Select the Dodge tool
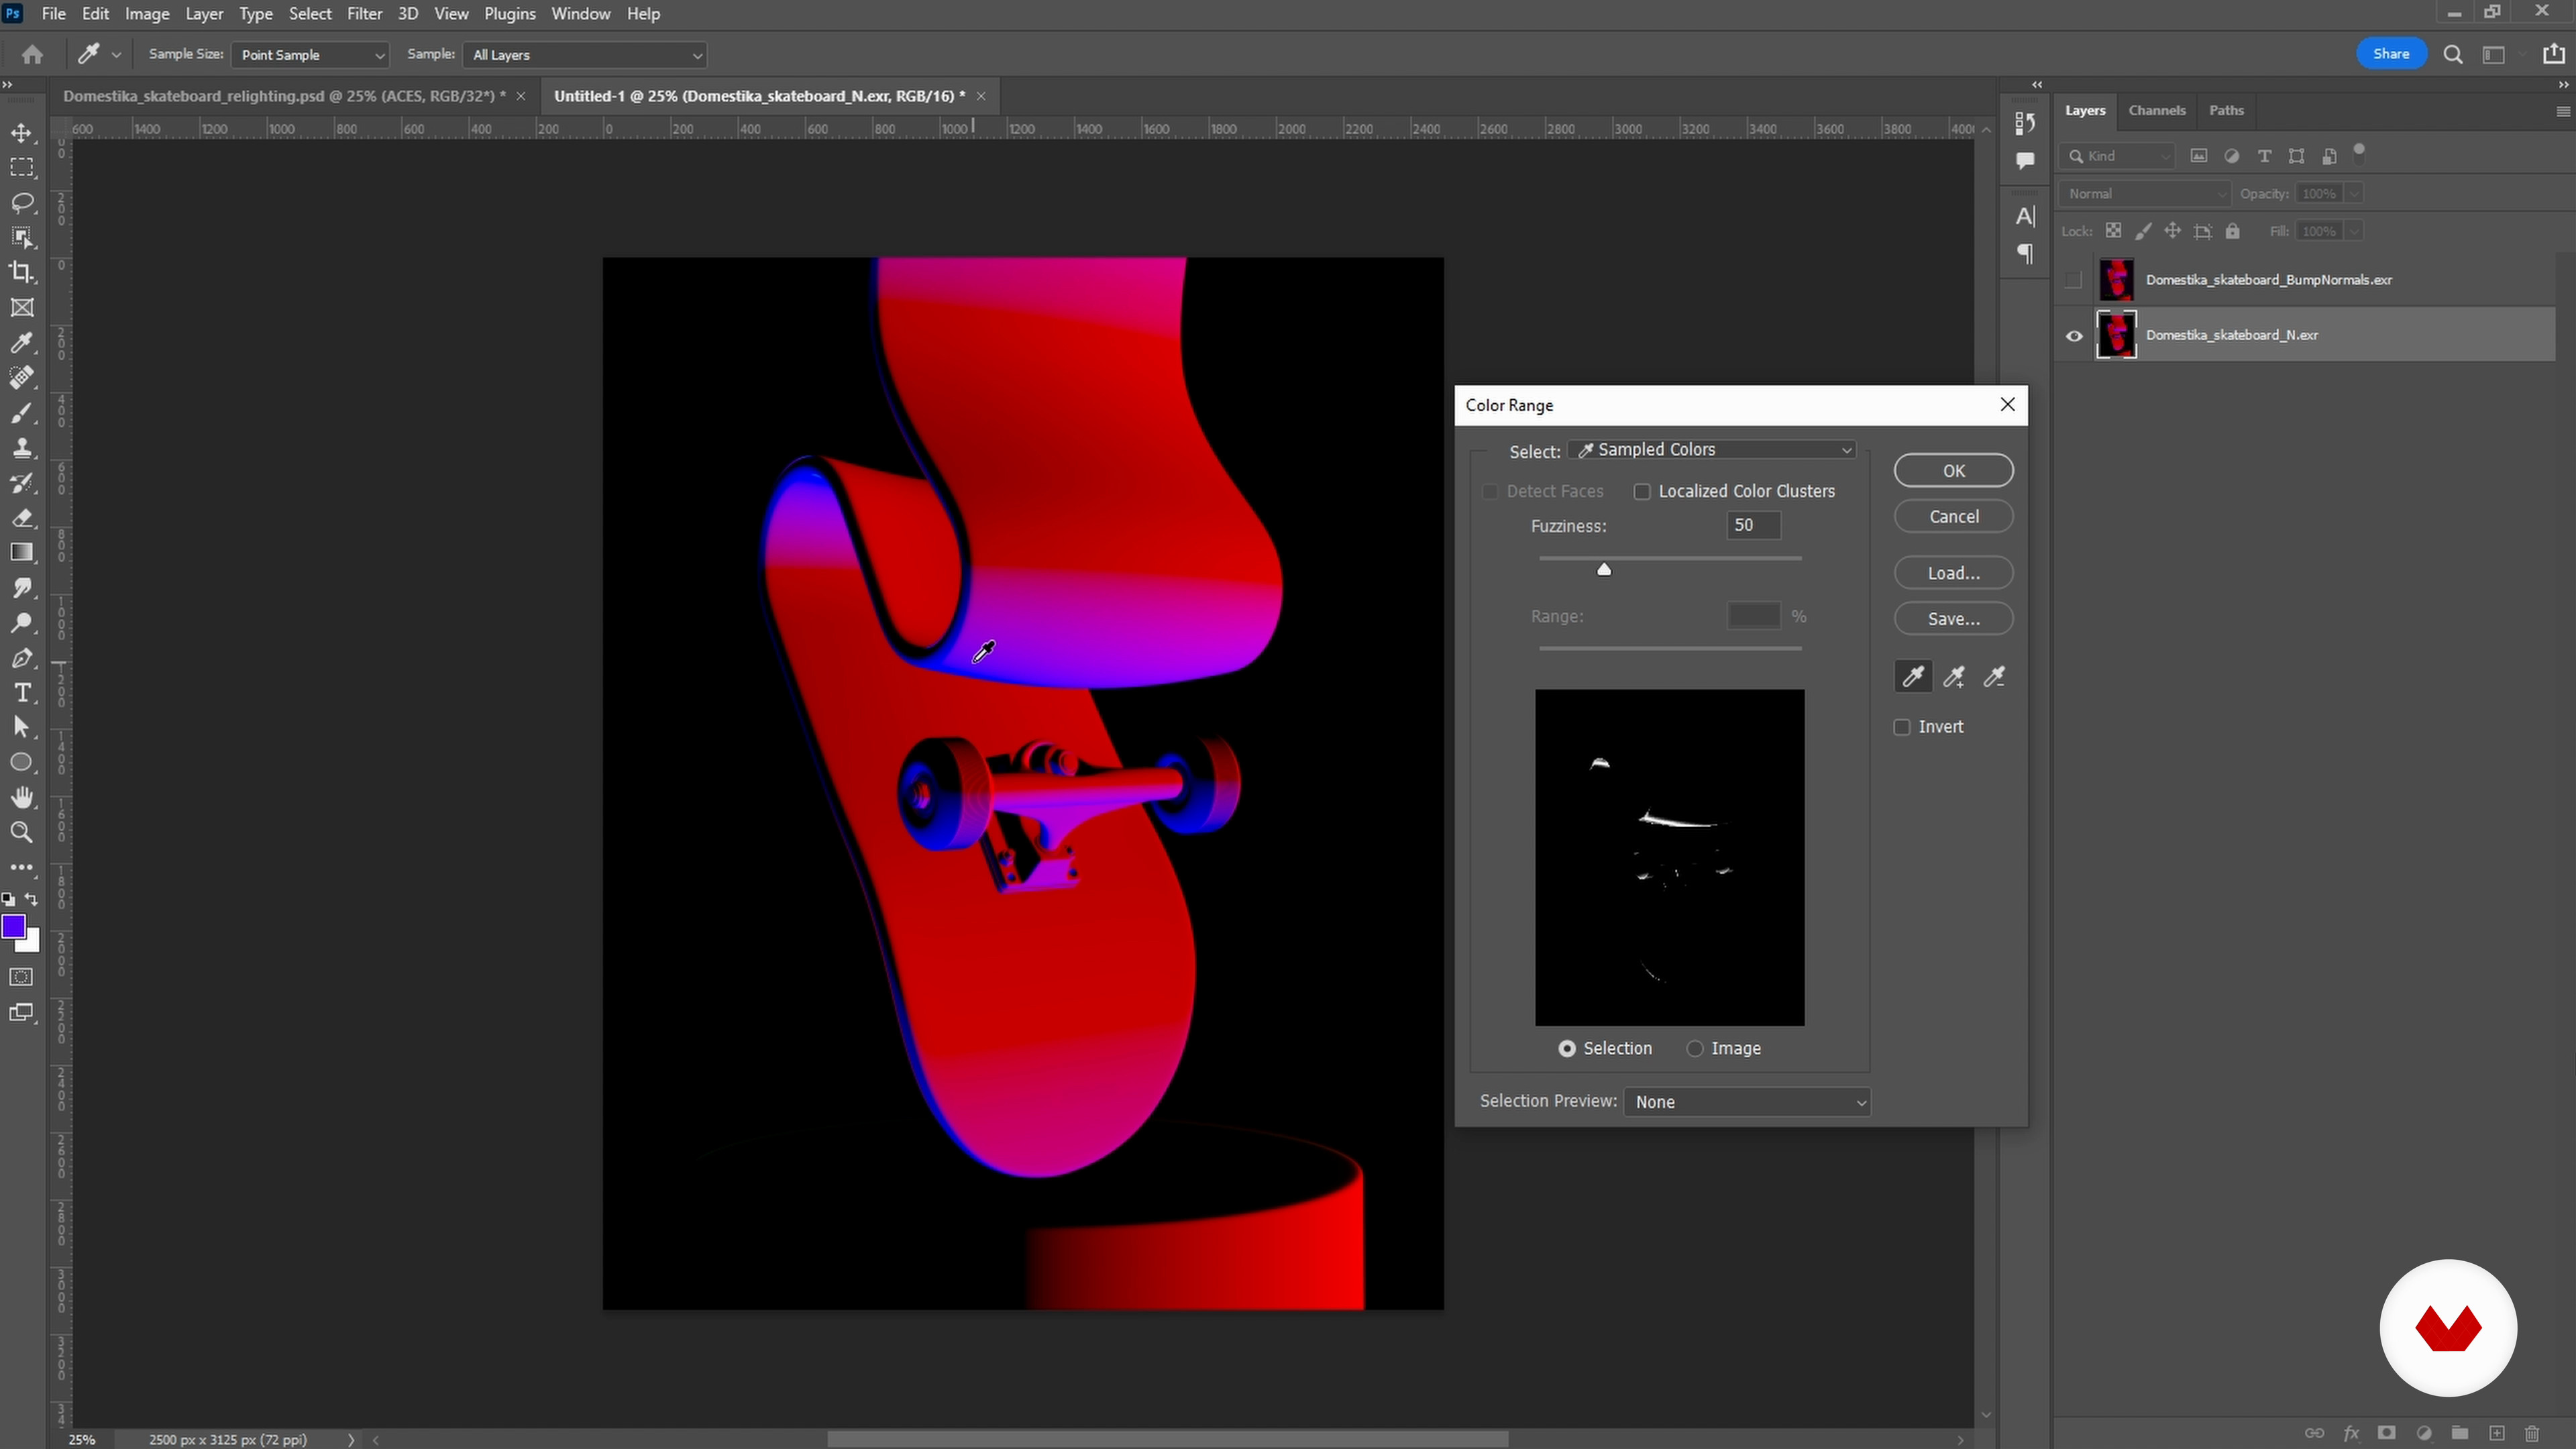The height and width of the screenshot is (1449, 2576). (22, 623)
